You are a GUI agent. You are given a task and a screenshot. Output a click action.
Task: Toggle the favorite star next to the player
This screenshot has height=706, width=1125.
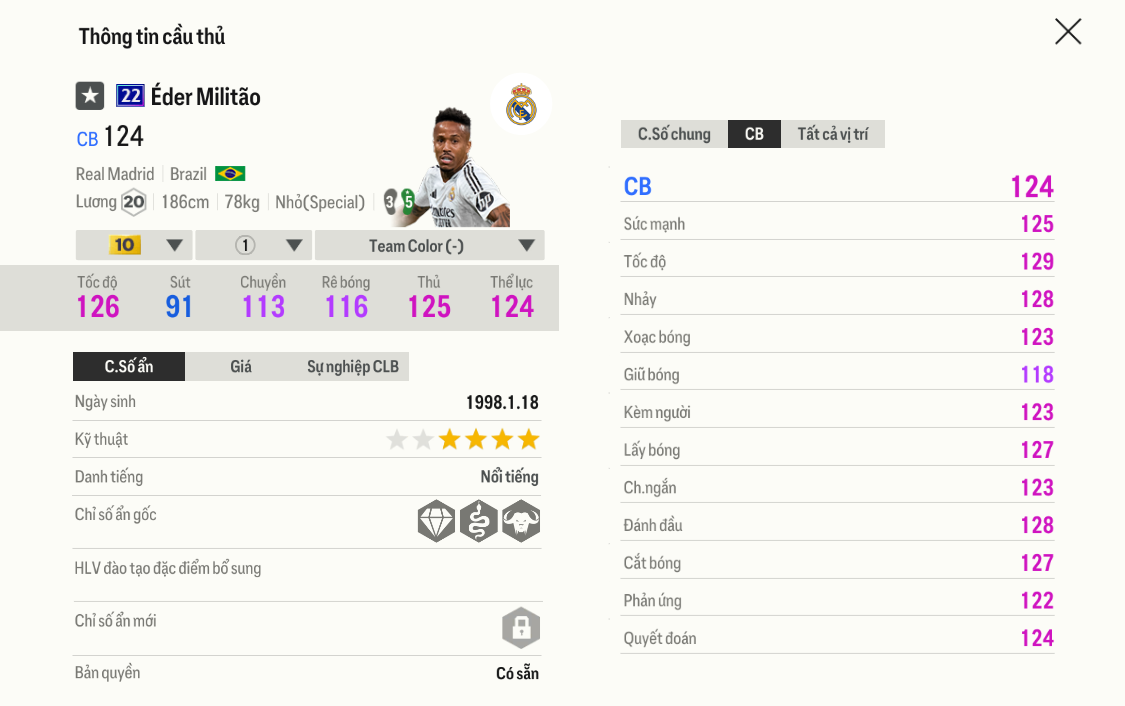(89, 96)
